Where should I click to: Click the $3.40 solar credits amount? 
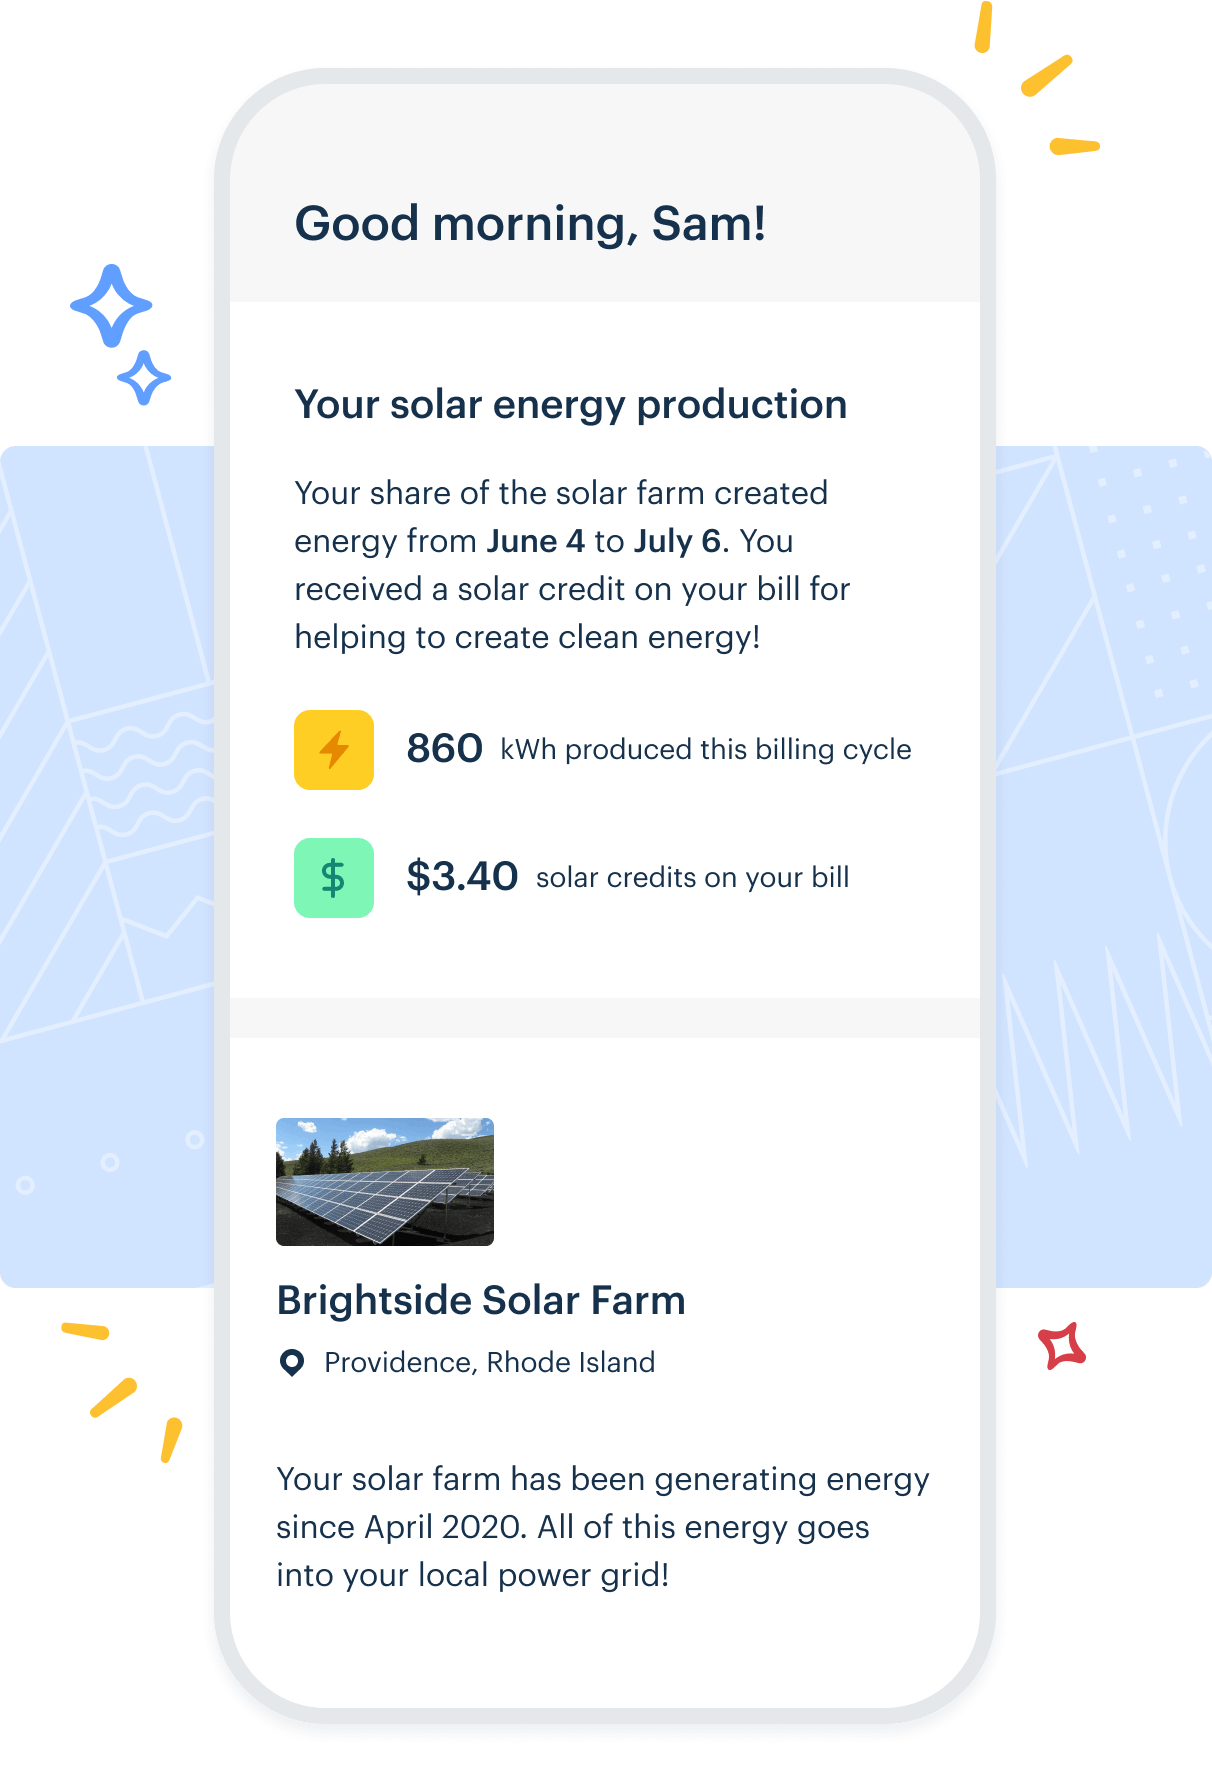pyautogui.click(x=462, y=877)
